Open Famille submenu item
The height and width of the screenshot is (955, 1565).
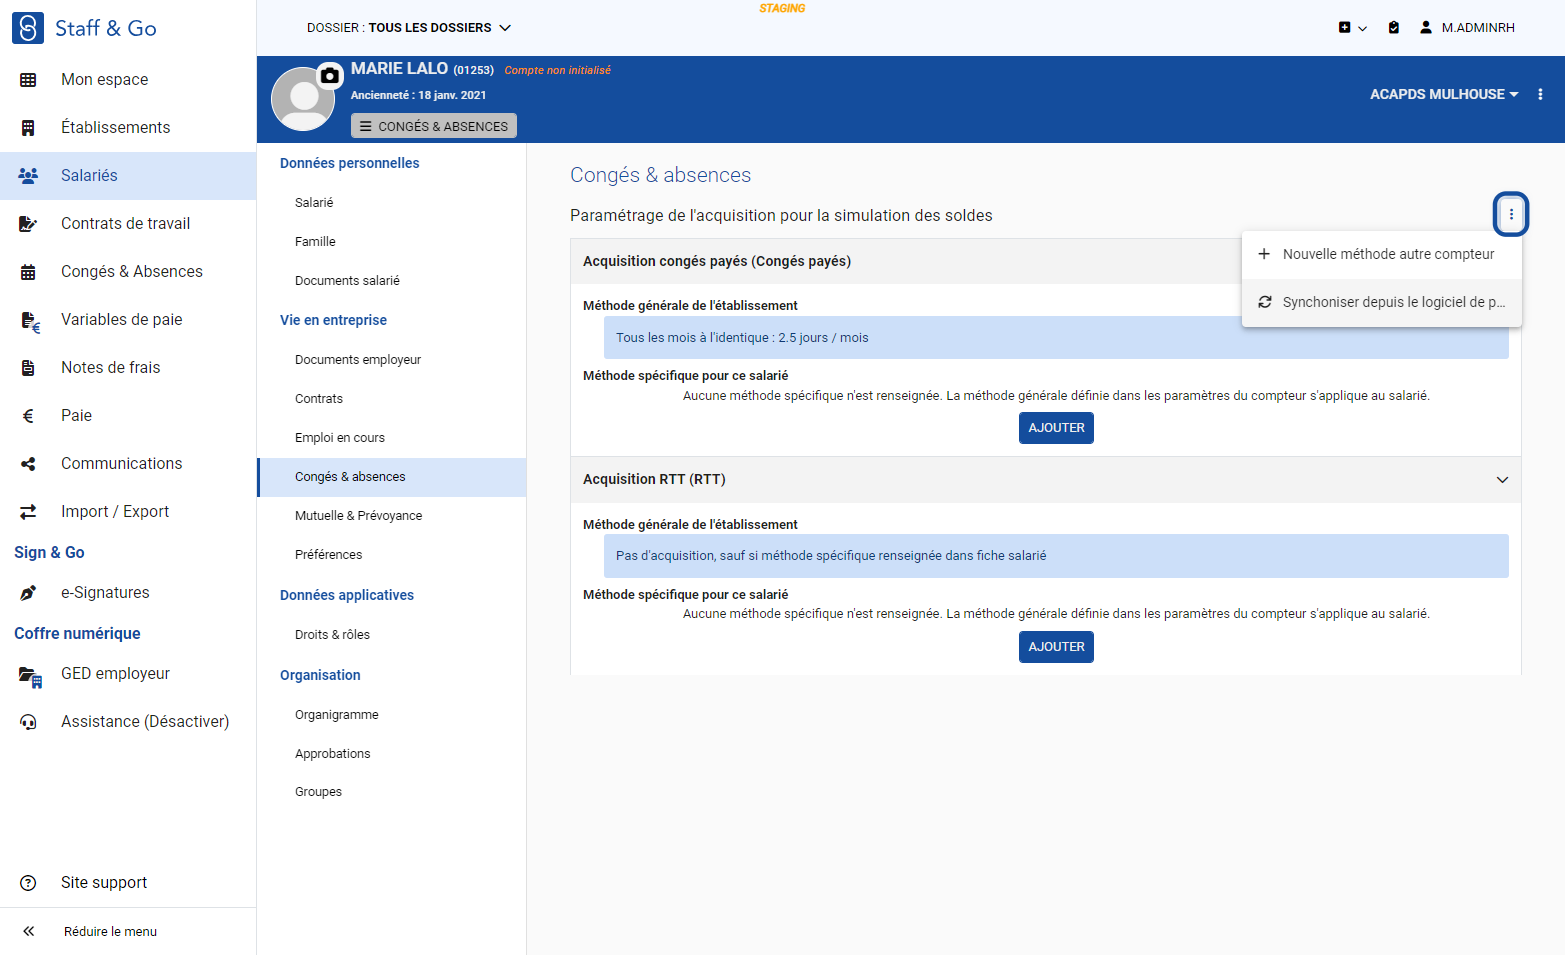coord(392,242)
